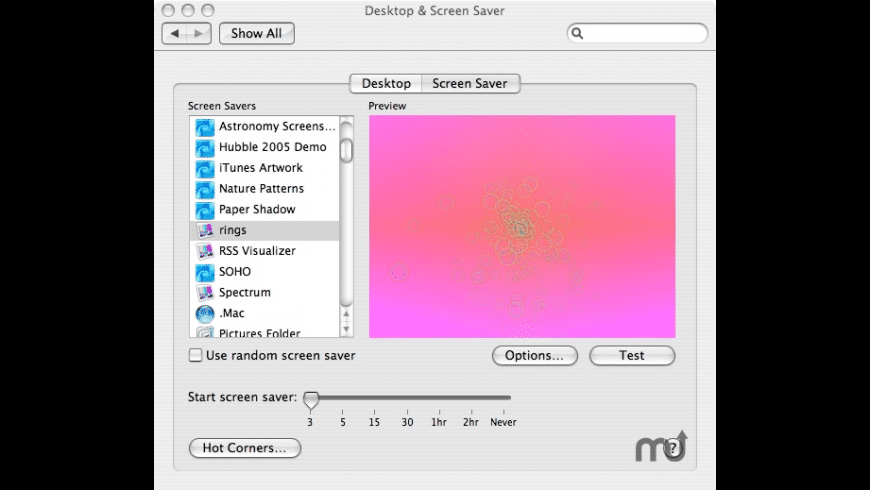Open screen saver Options
Viewport: 870px width, 490px height.
coord(534,356)
